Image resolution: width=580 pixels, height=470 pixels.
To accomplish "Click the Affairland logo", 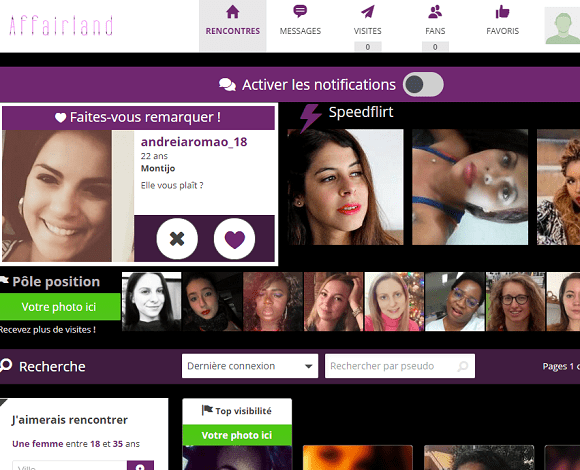I will [x=61, y=26].
